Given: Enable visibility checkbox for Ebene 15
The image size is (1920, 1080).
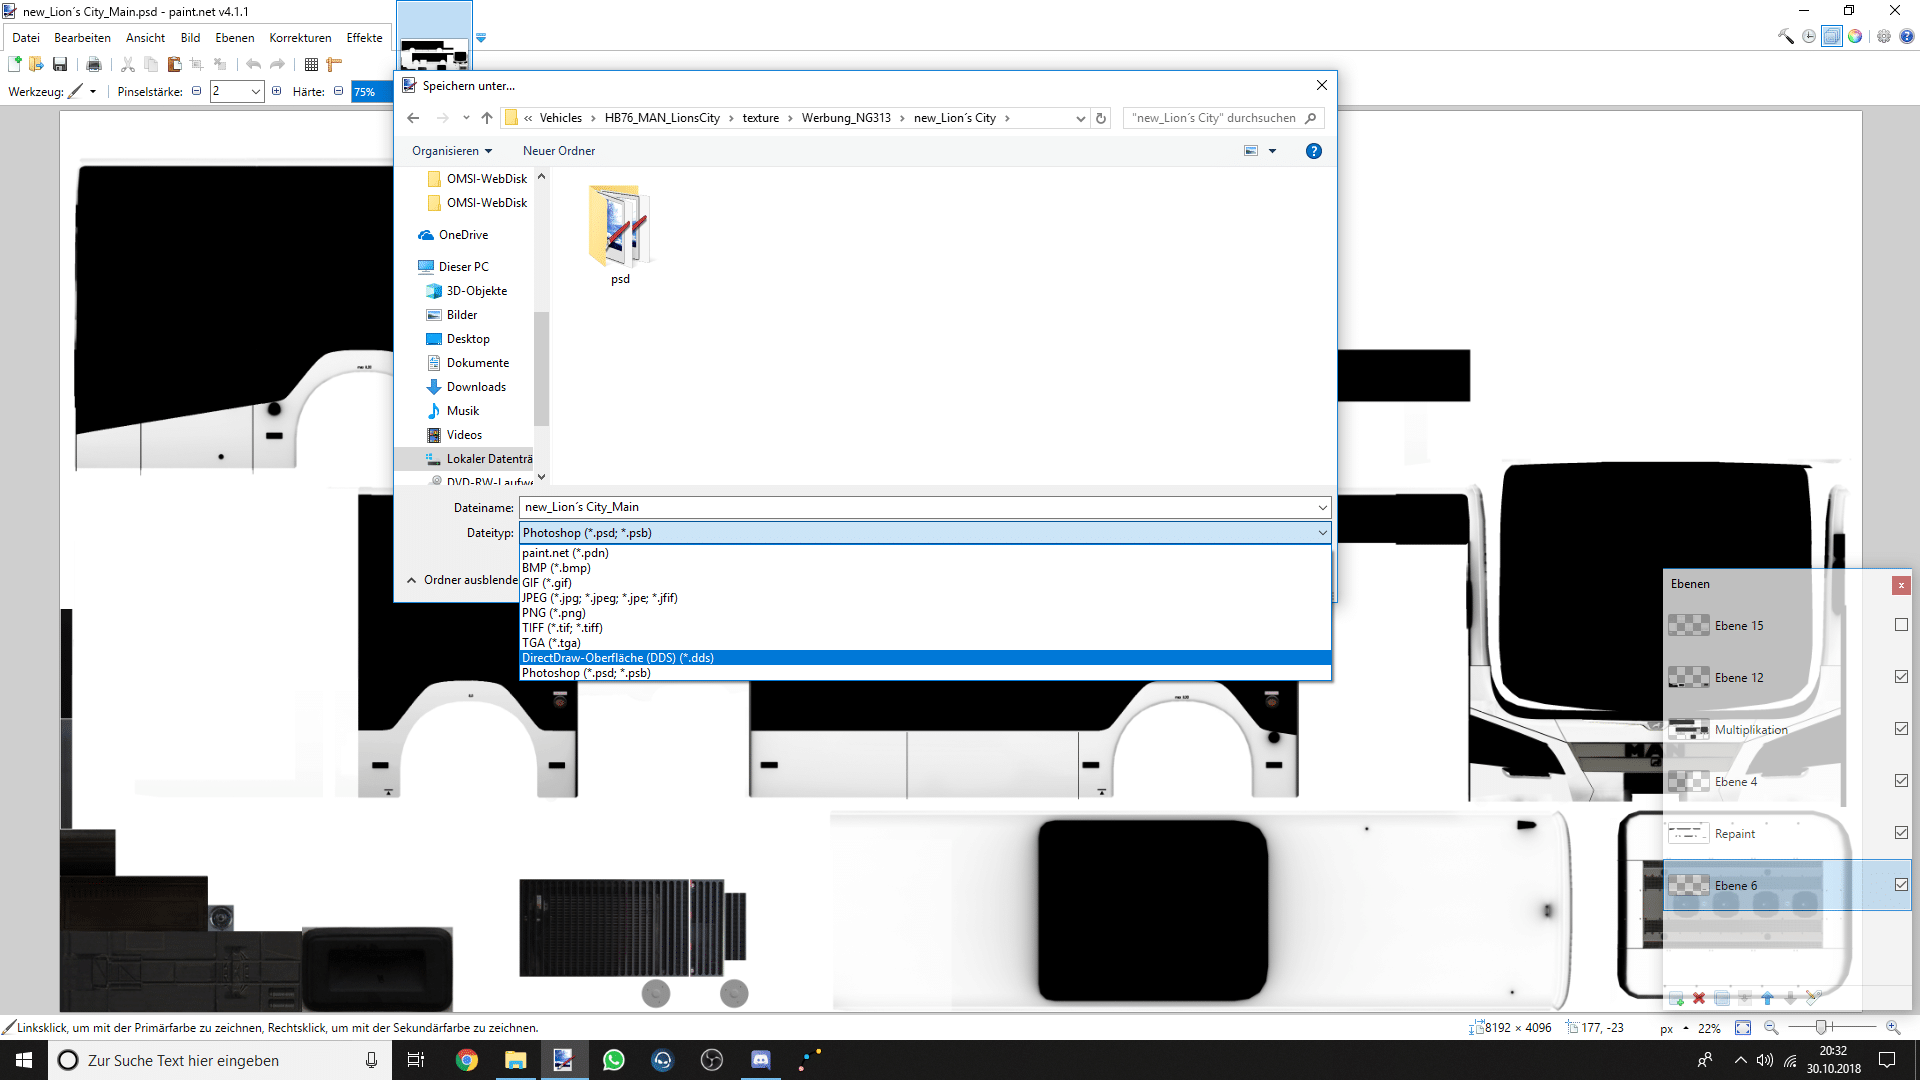Looking at the screenshot, I should pyautogui.click(x=1901, y=625).
